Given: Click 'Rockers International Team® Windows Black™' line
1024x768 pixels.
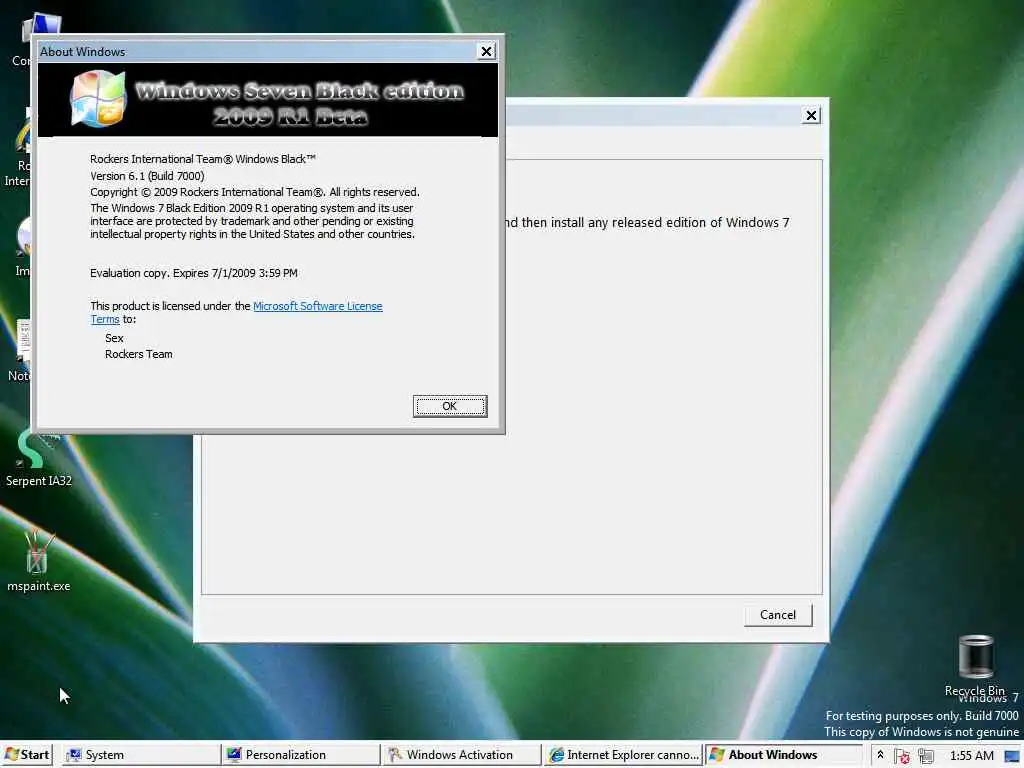Looking at the screenshot, I should (203, 159).
